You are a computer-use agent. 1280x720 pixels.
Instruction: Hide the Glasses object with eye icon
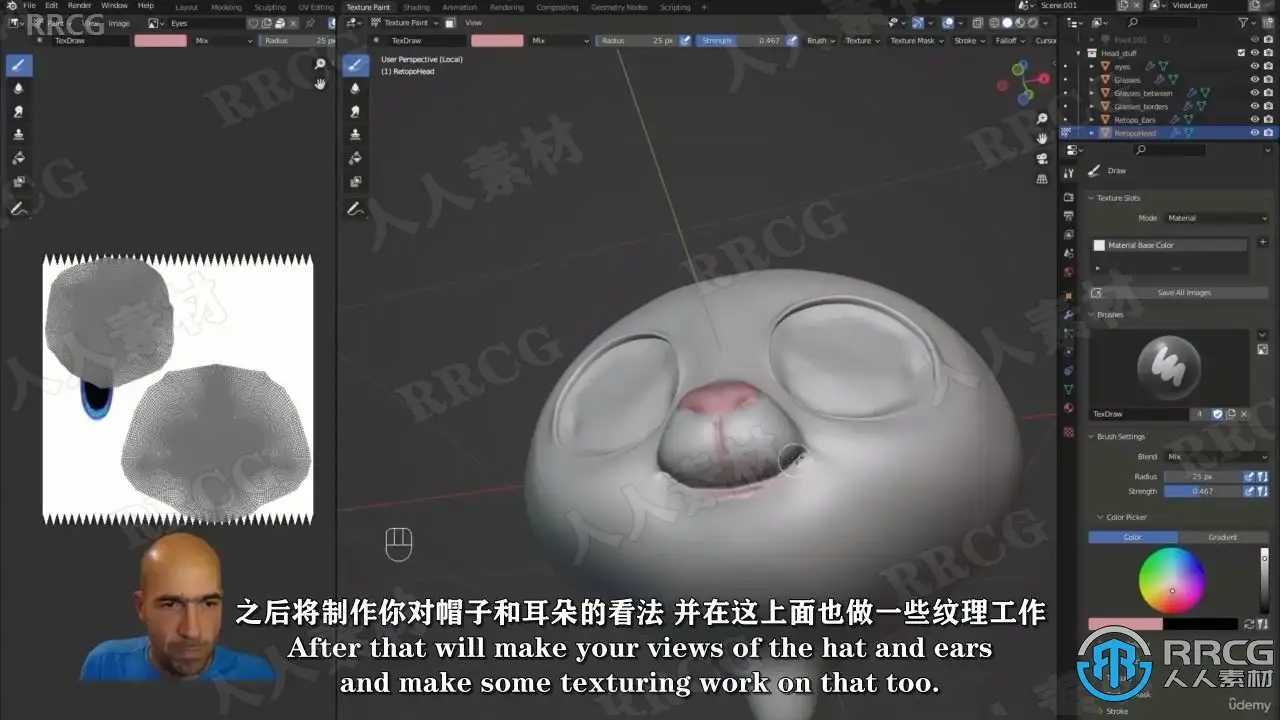coord(1255,80)
